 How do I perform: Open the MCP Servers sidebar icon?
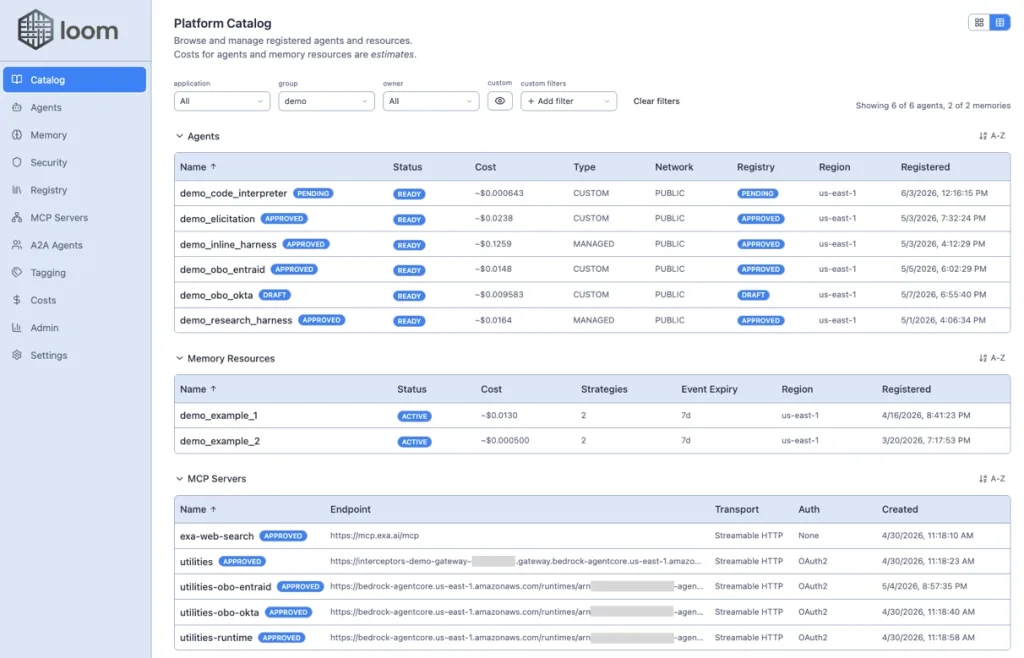click(17, 217)
